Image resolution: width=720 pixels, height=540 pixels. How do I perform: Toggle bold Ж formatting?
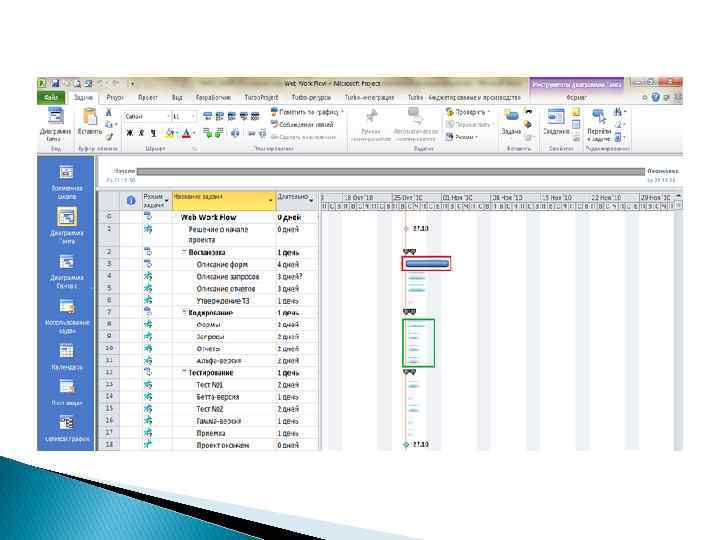coord(130,133)
